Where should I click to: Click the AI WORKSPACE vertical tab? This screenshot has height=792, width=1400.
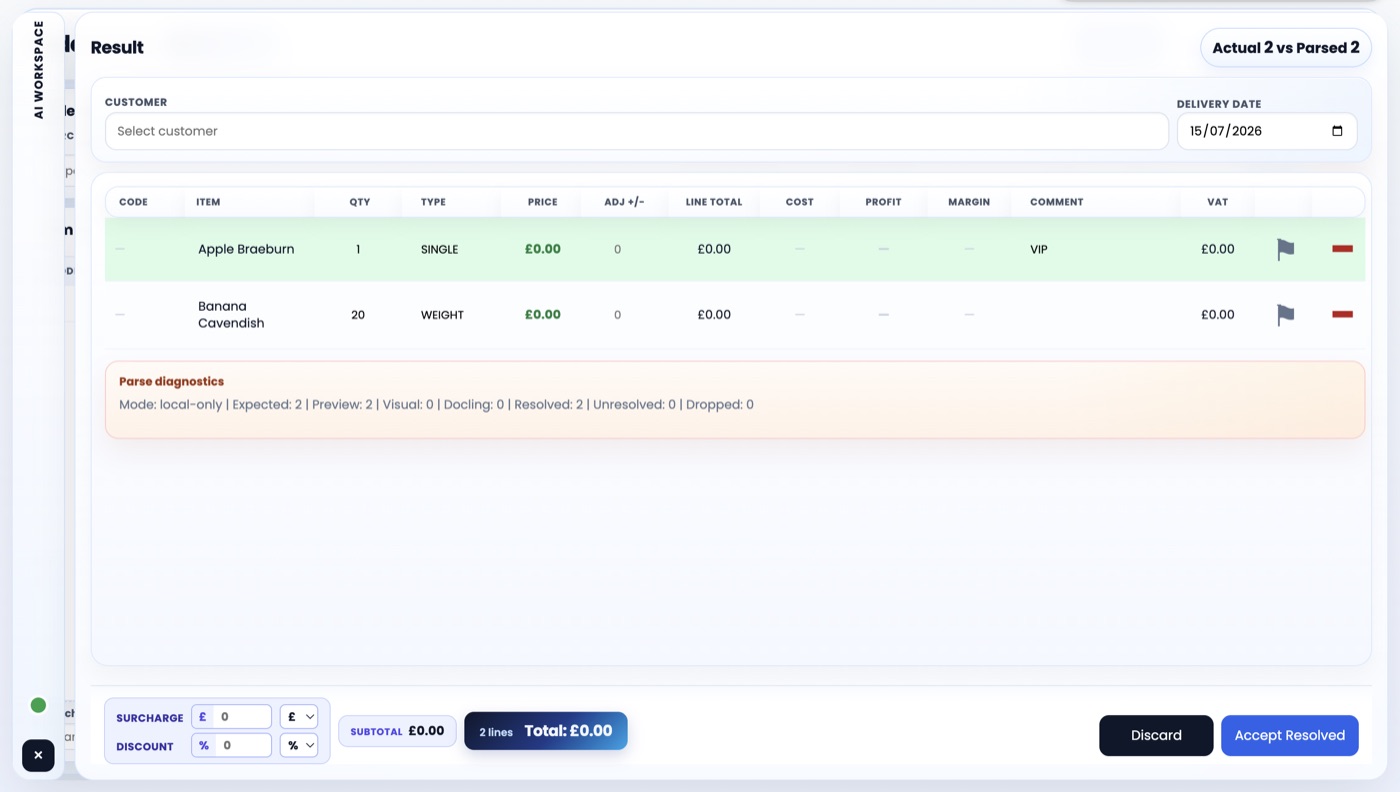pos(39,70)
